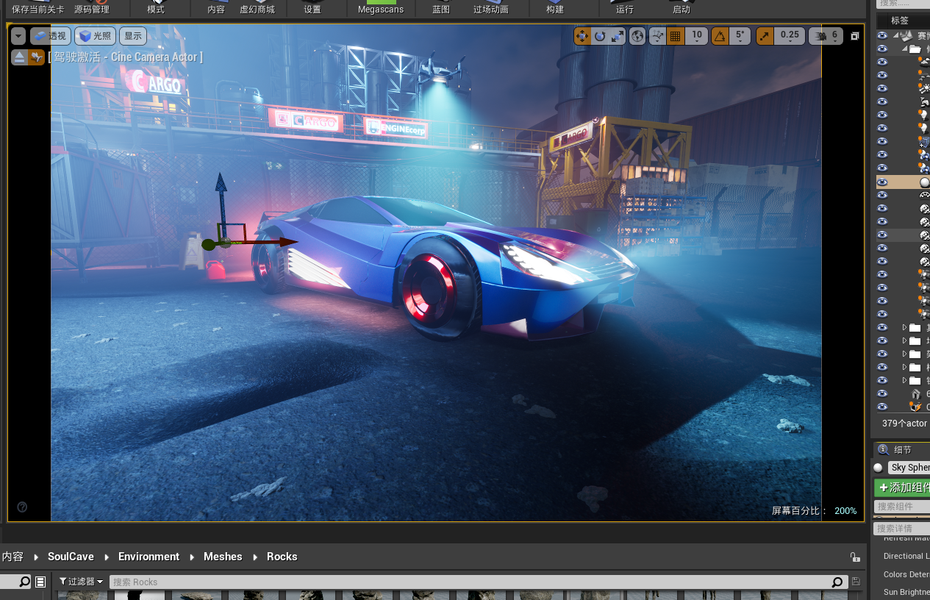Toggle world/local coordinate system globe icon
Viewport: 930px width, 600px height.
[637, 36]
